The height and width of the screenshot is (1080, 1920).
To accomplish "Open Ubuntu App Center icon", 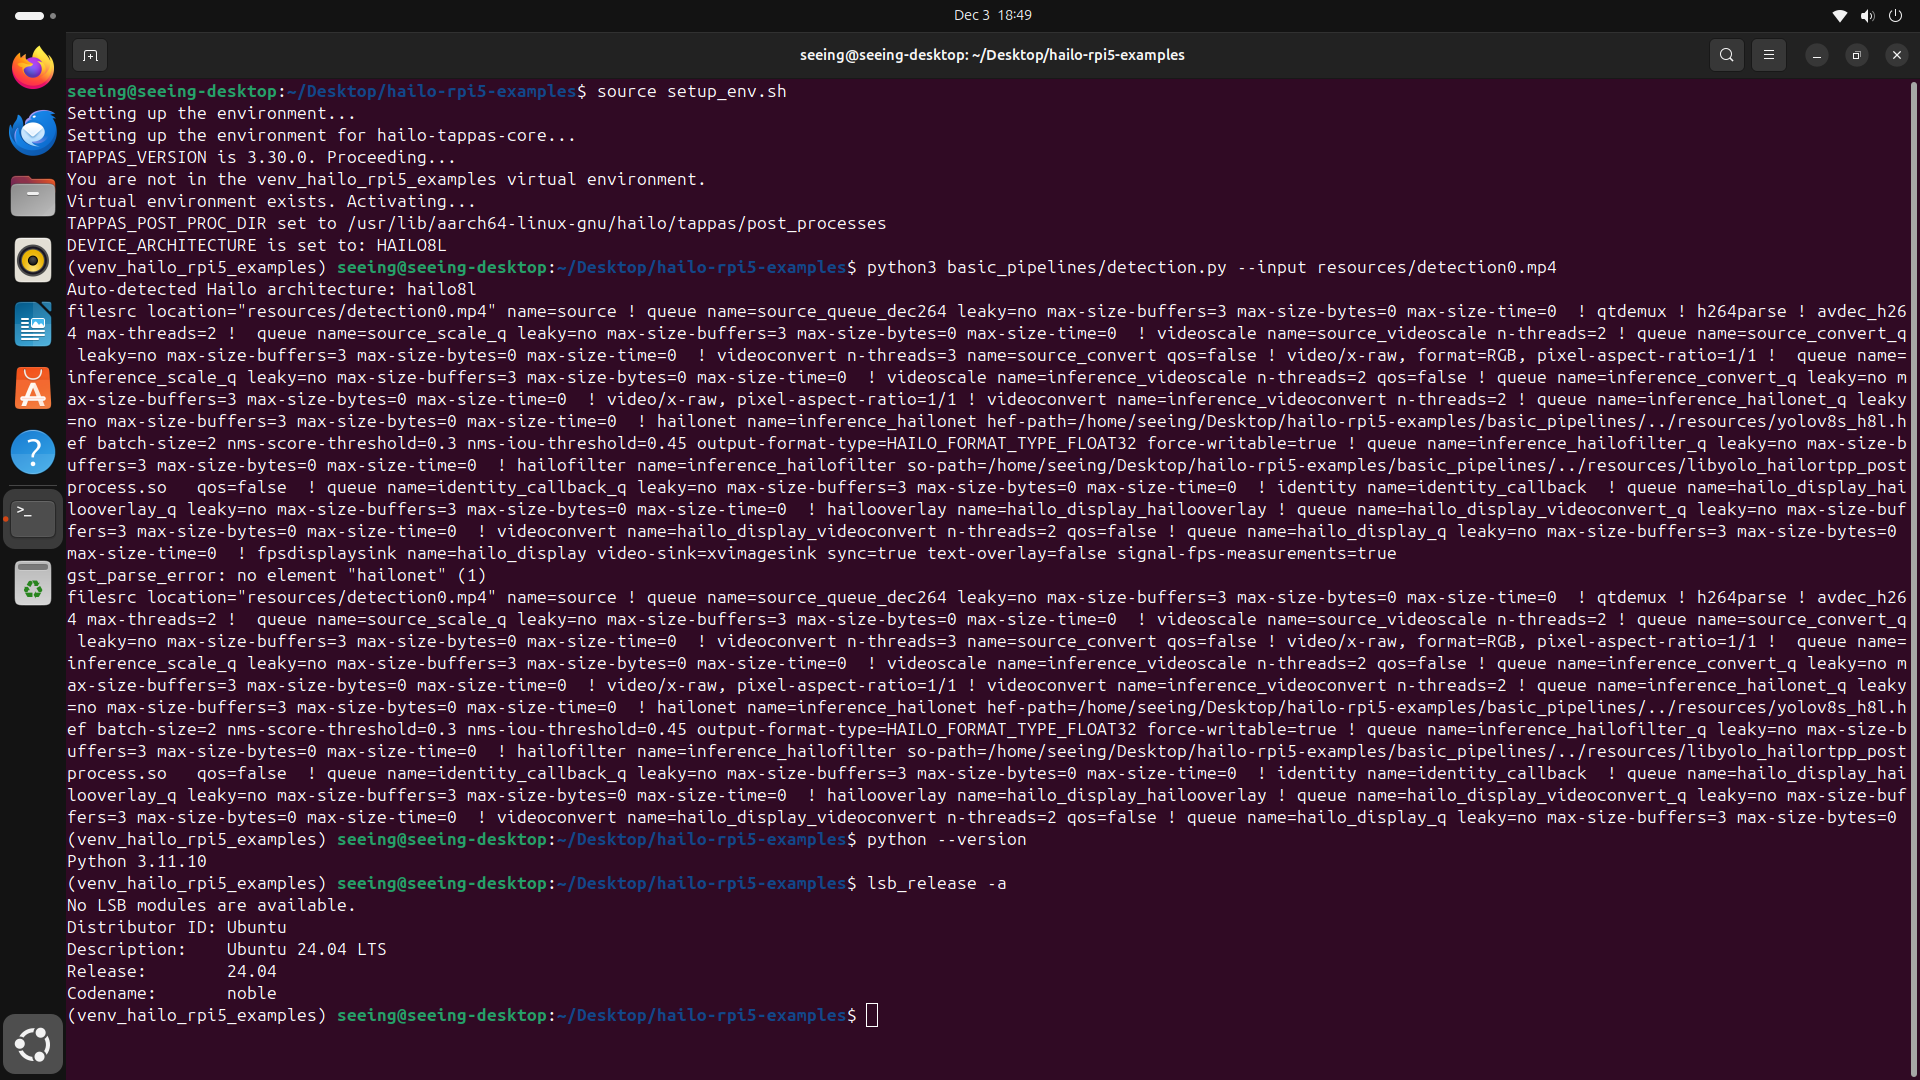I will pos(33,388).
